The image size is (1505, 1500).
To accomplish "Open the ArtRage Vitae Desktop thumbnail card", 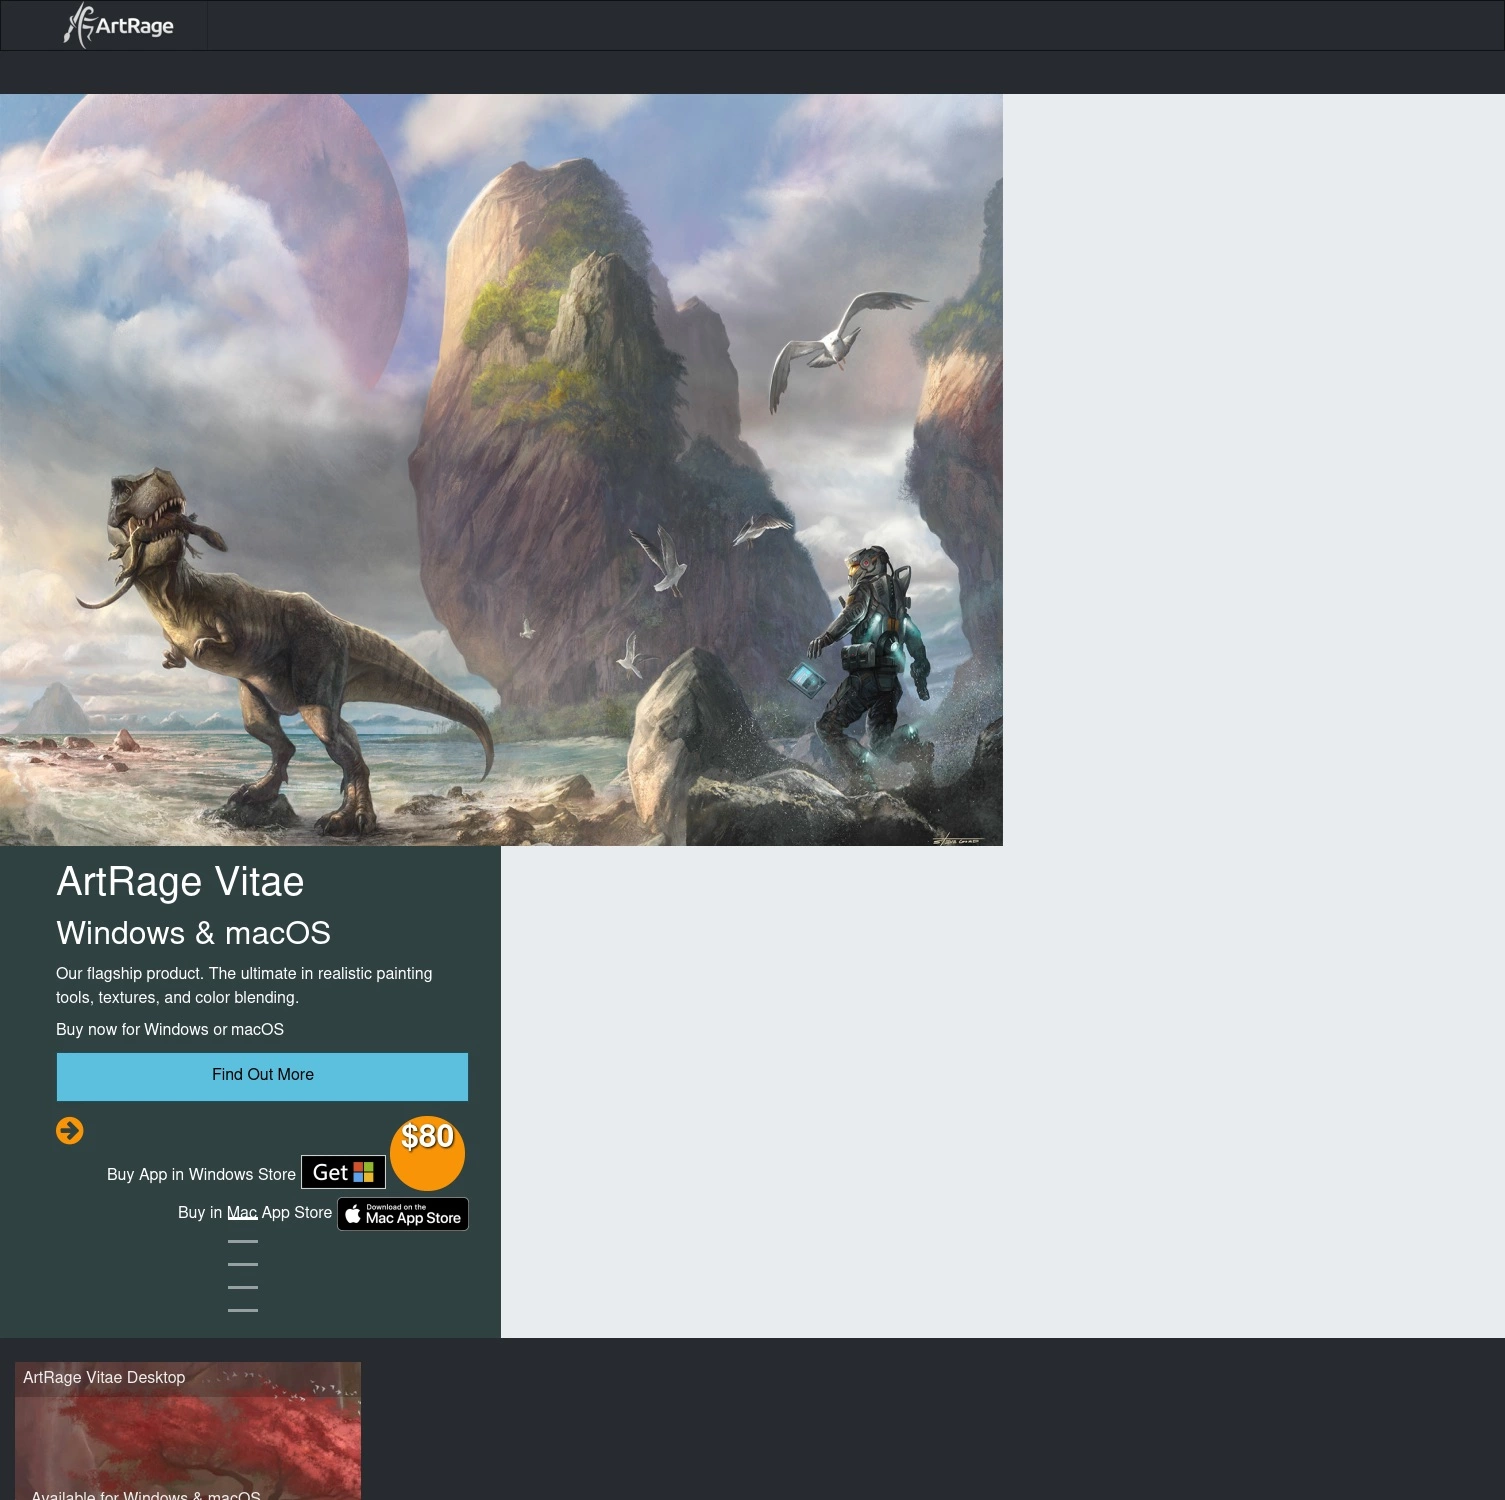I will (x=188, y=1431).
